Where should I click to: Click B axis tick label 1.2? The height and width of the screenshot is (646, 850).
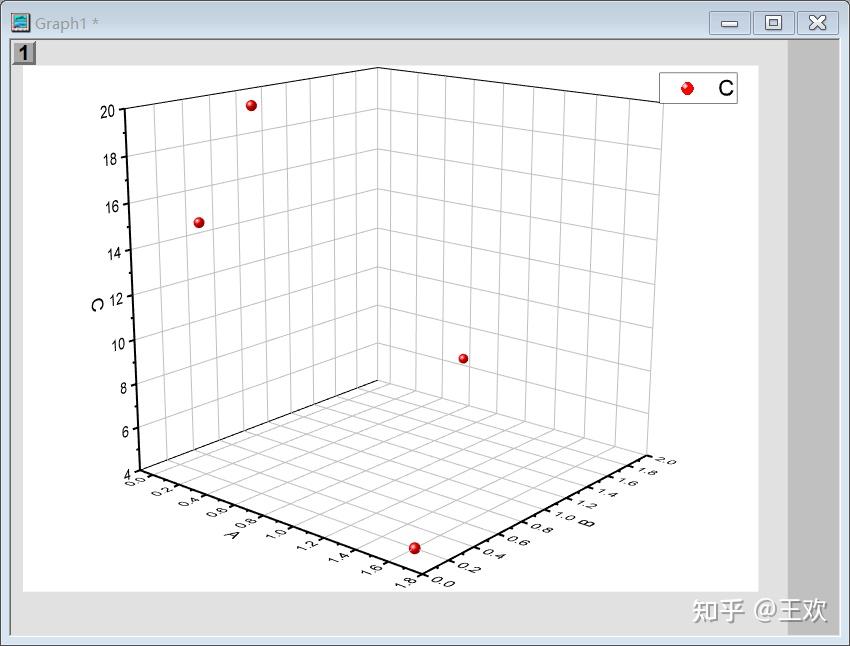click(x=587, y=503)
